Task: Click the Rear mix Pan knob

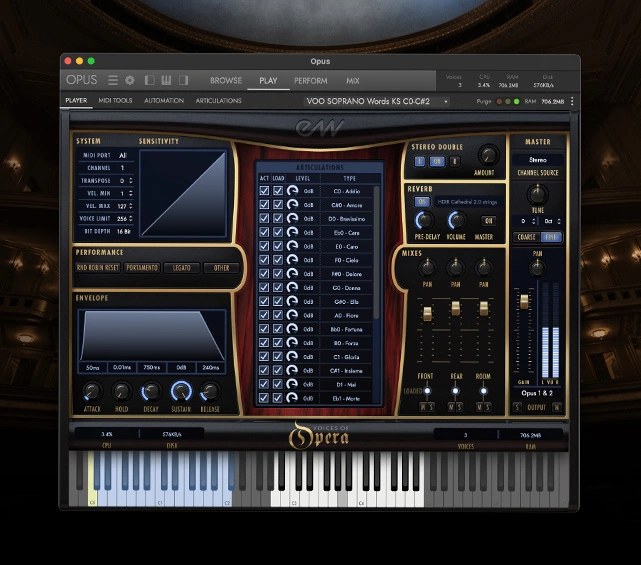Action: click(455, 268)
